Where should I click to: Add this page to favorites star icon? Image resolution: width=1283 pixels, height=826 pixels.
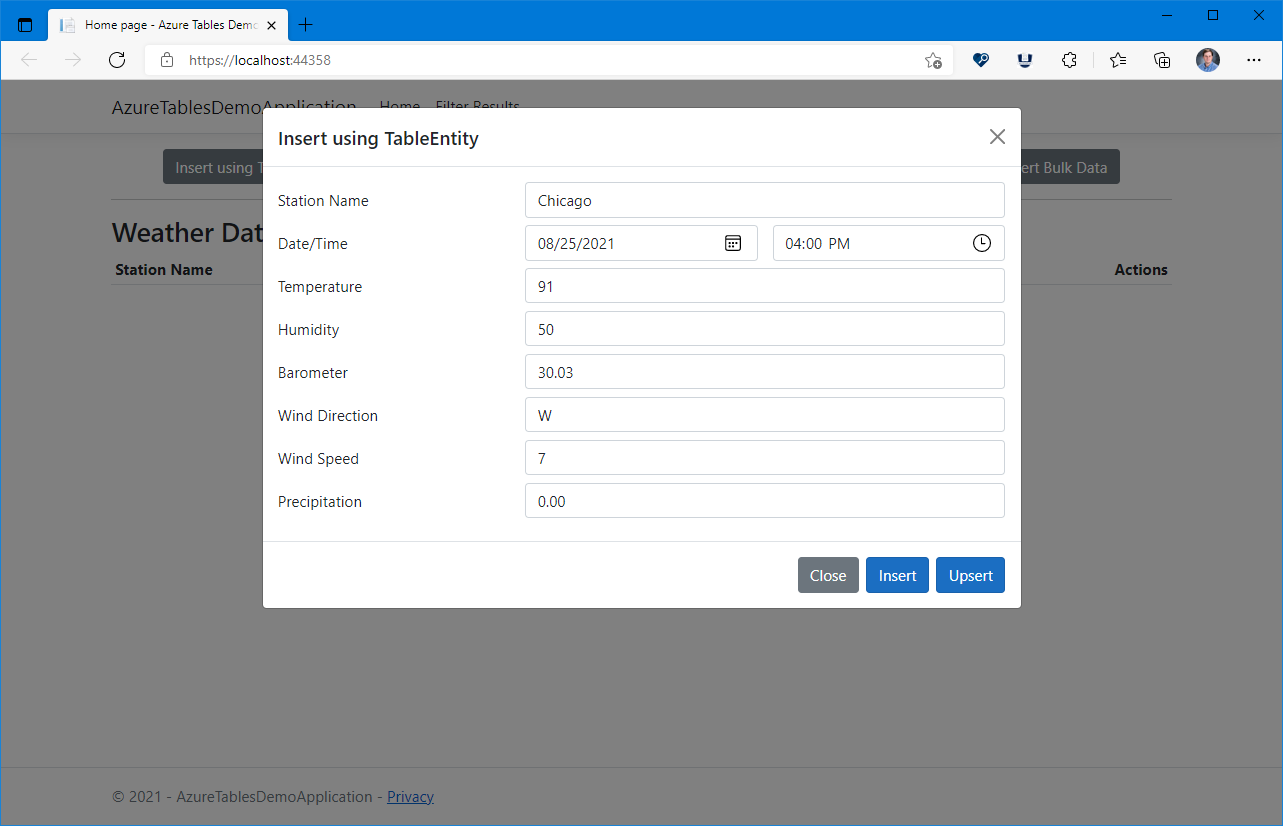pyautogui.click(x=933, y=60)
